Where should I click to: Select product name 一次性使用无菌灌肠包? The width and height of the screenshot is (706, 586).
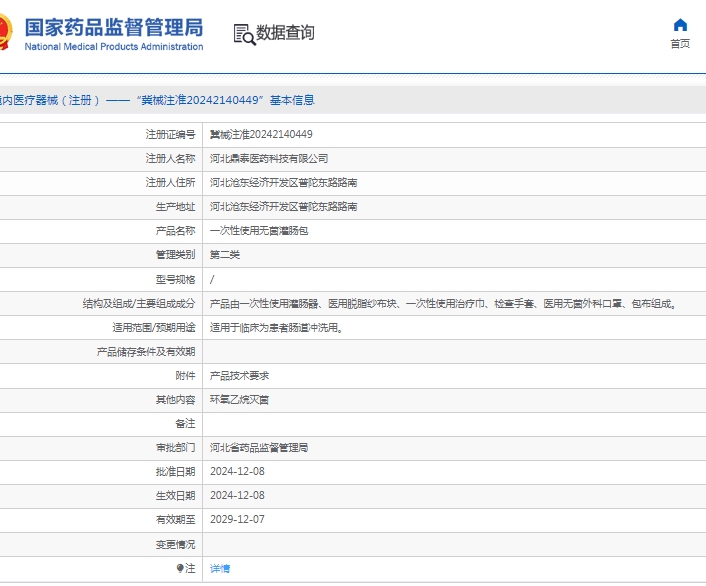pyautogui.click(x=259, y=231)
